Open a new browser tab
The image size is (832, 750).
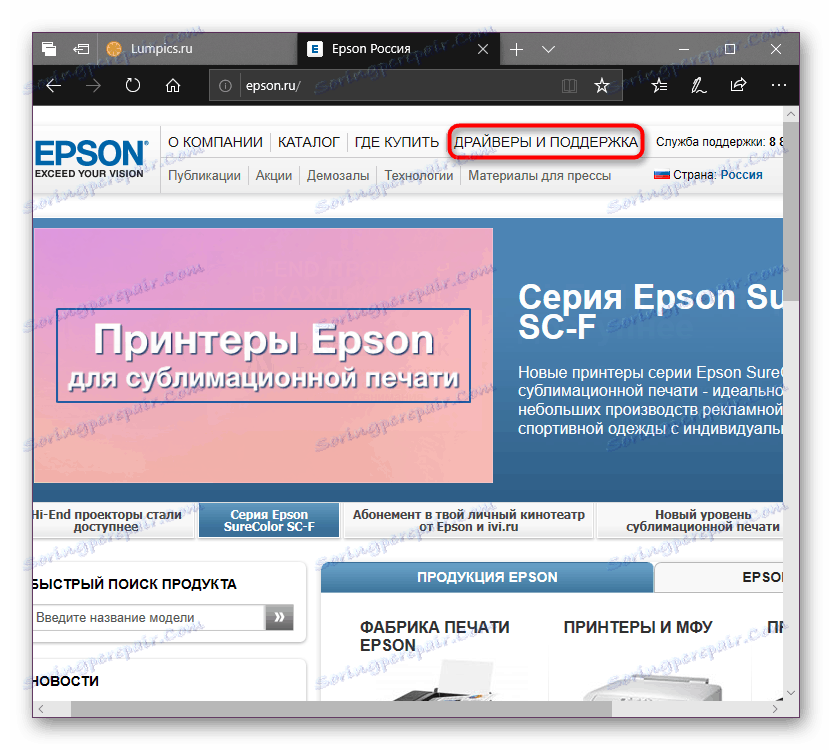pyautogui.click(x=515, y=48)
